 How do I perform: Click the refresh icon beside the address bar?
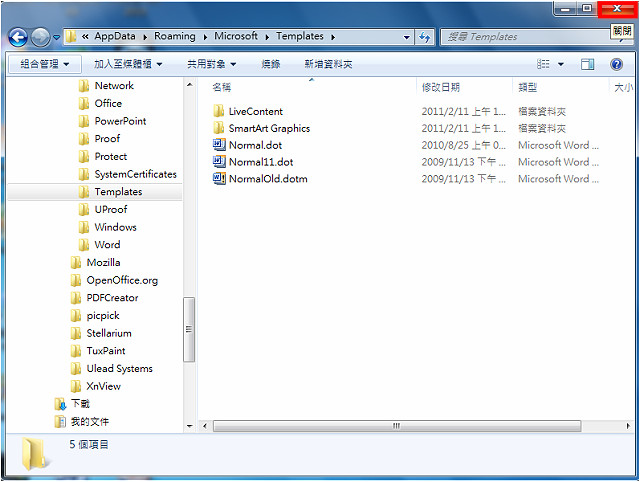[424, 37]
